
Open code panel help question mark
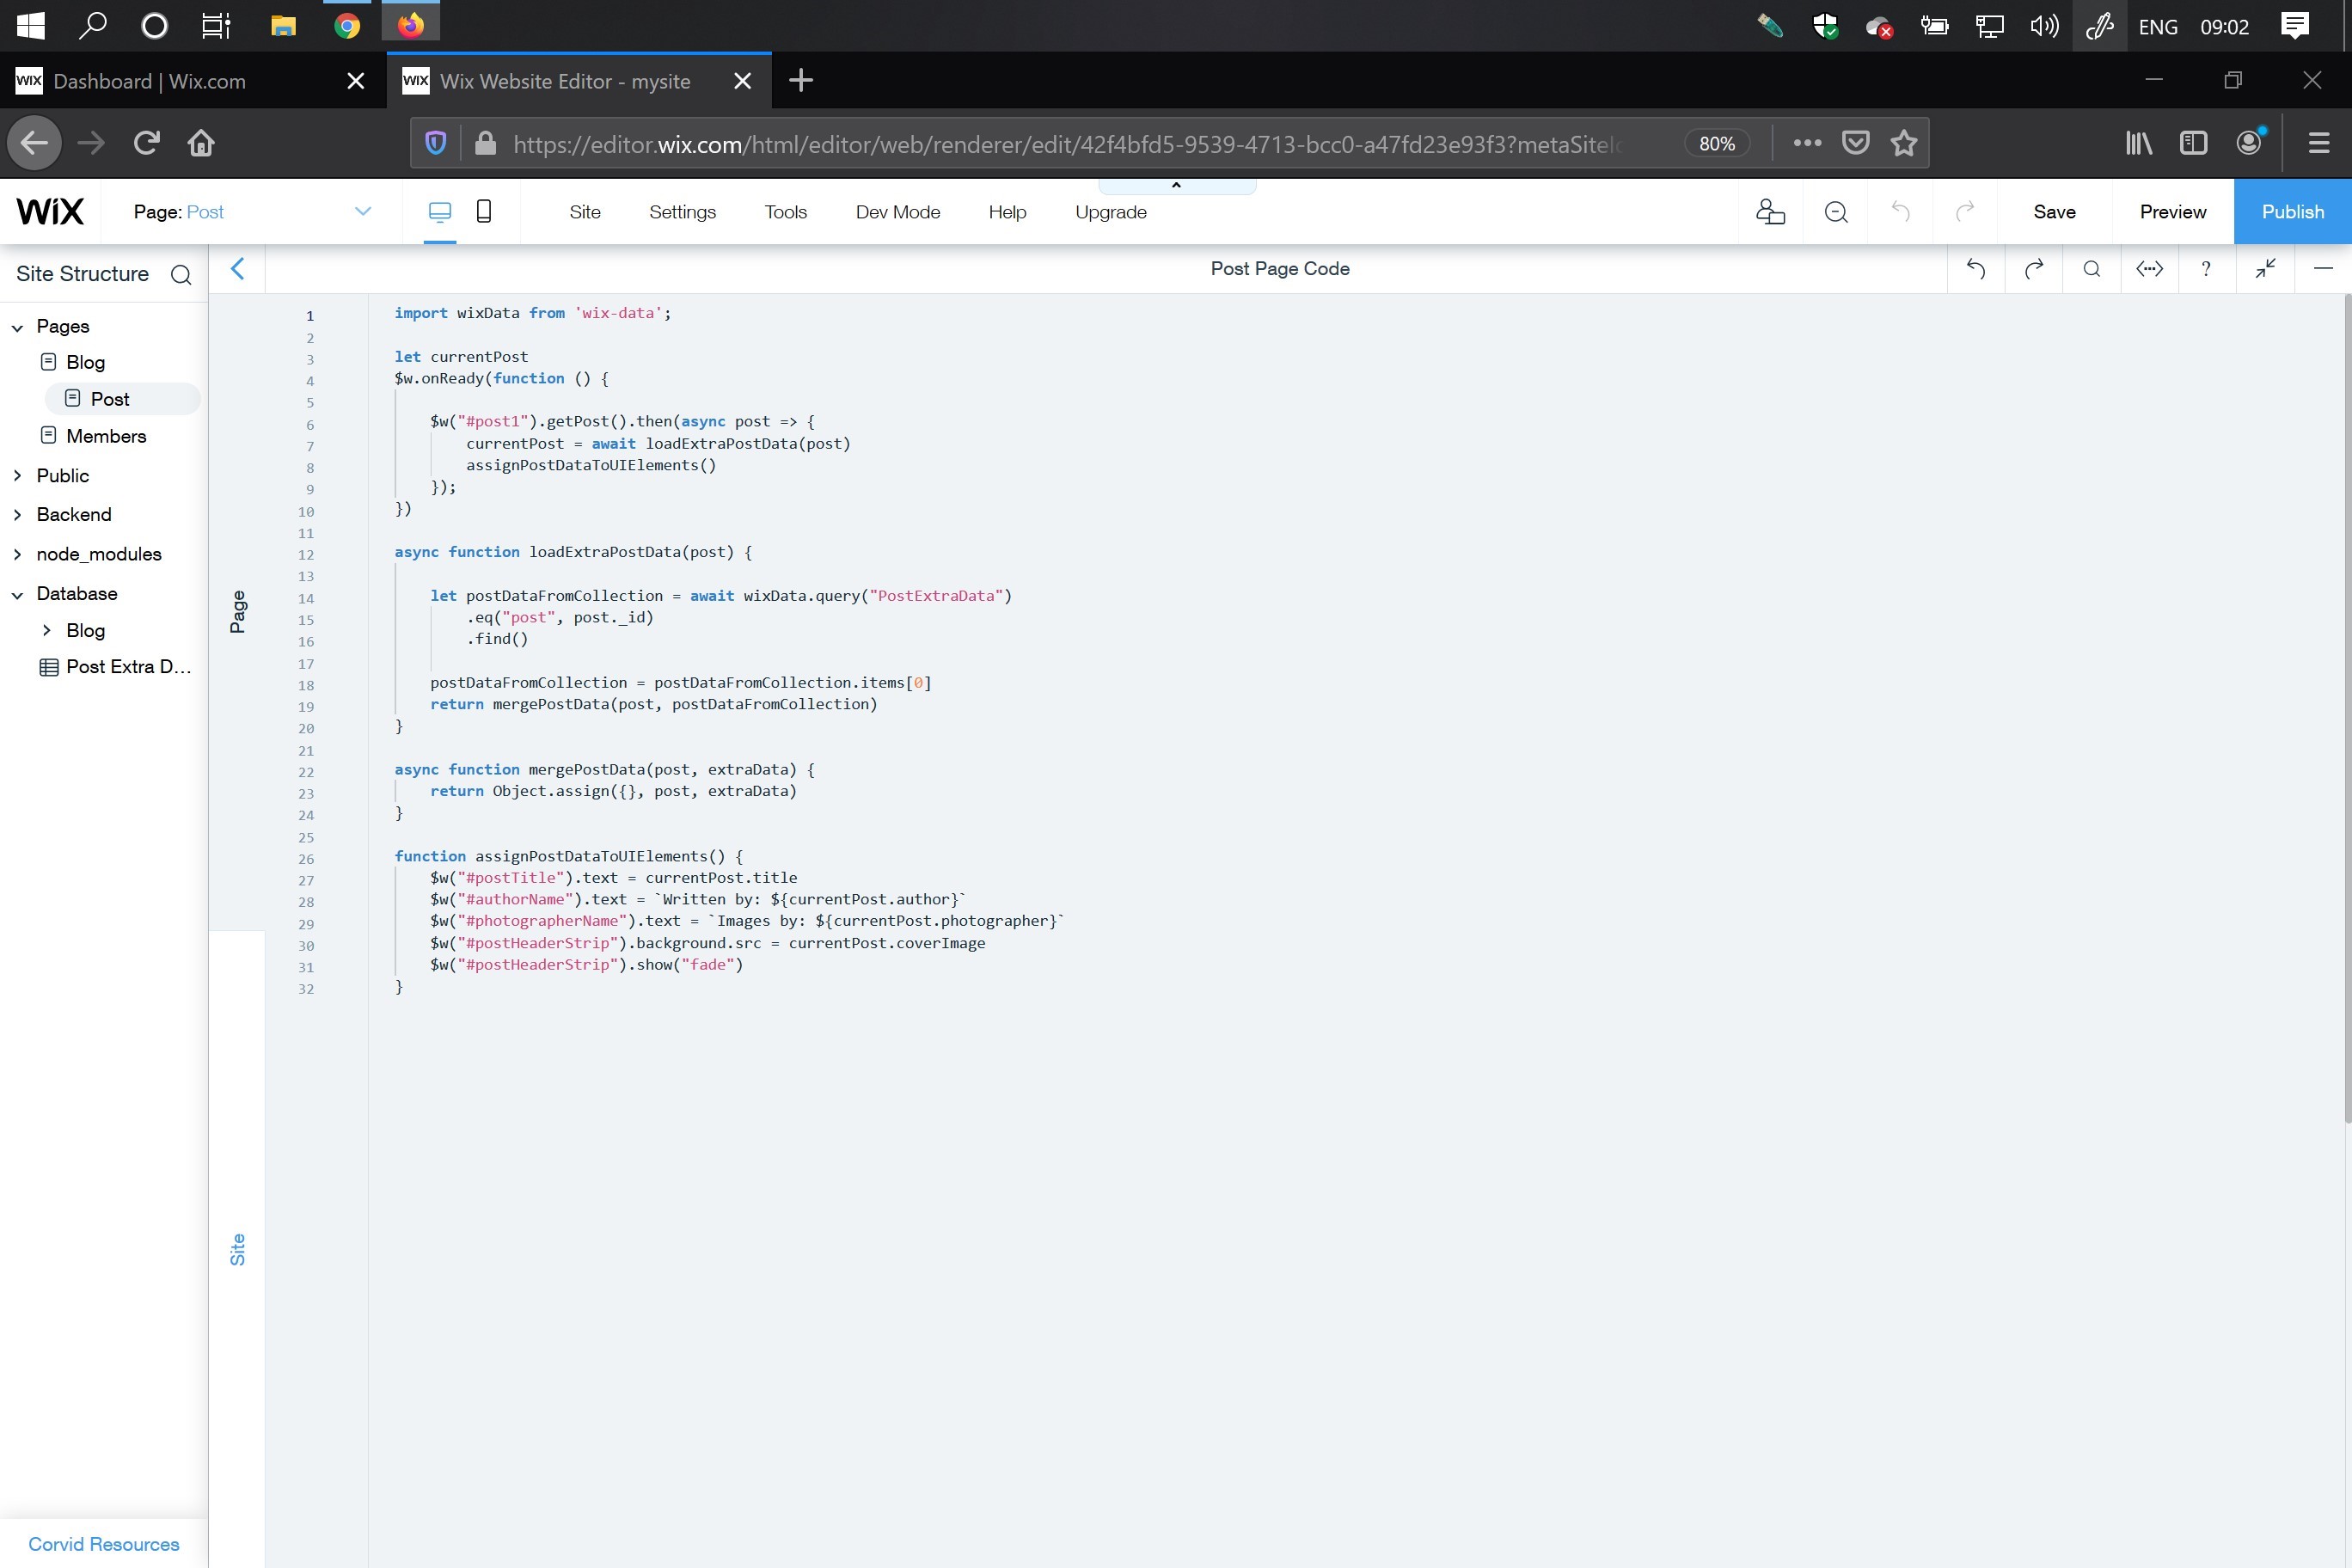click(x=2206, y=268)
